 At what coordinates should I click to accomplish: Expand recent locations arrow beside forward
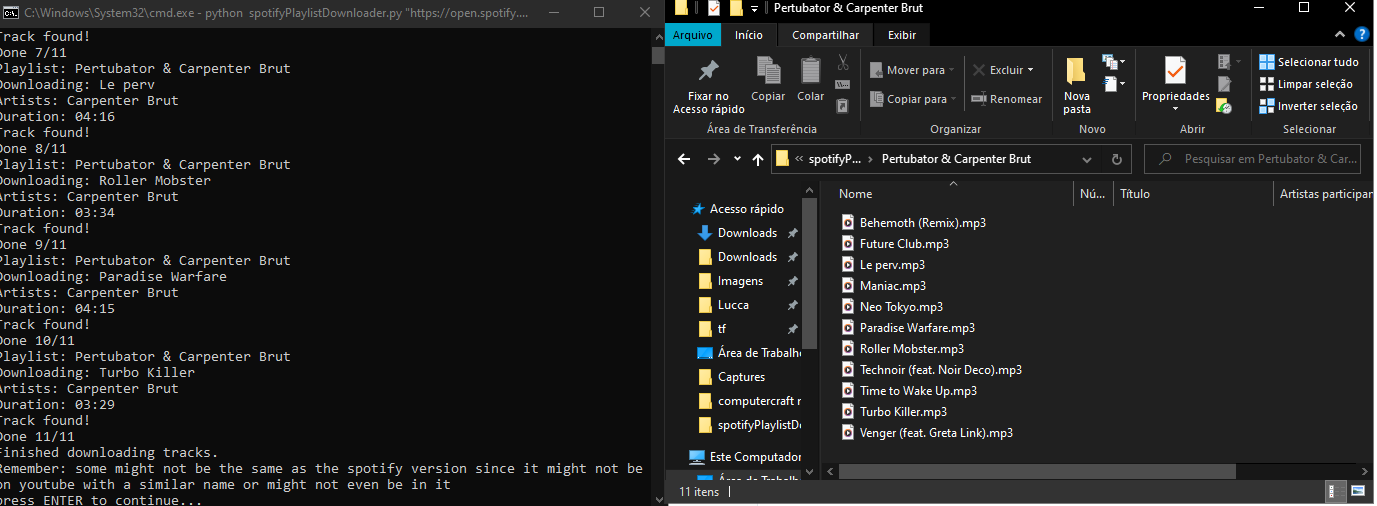tap(738, 159)
